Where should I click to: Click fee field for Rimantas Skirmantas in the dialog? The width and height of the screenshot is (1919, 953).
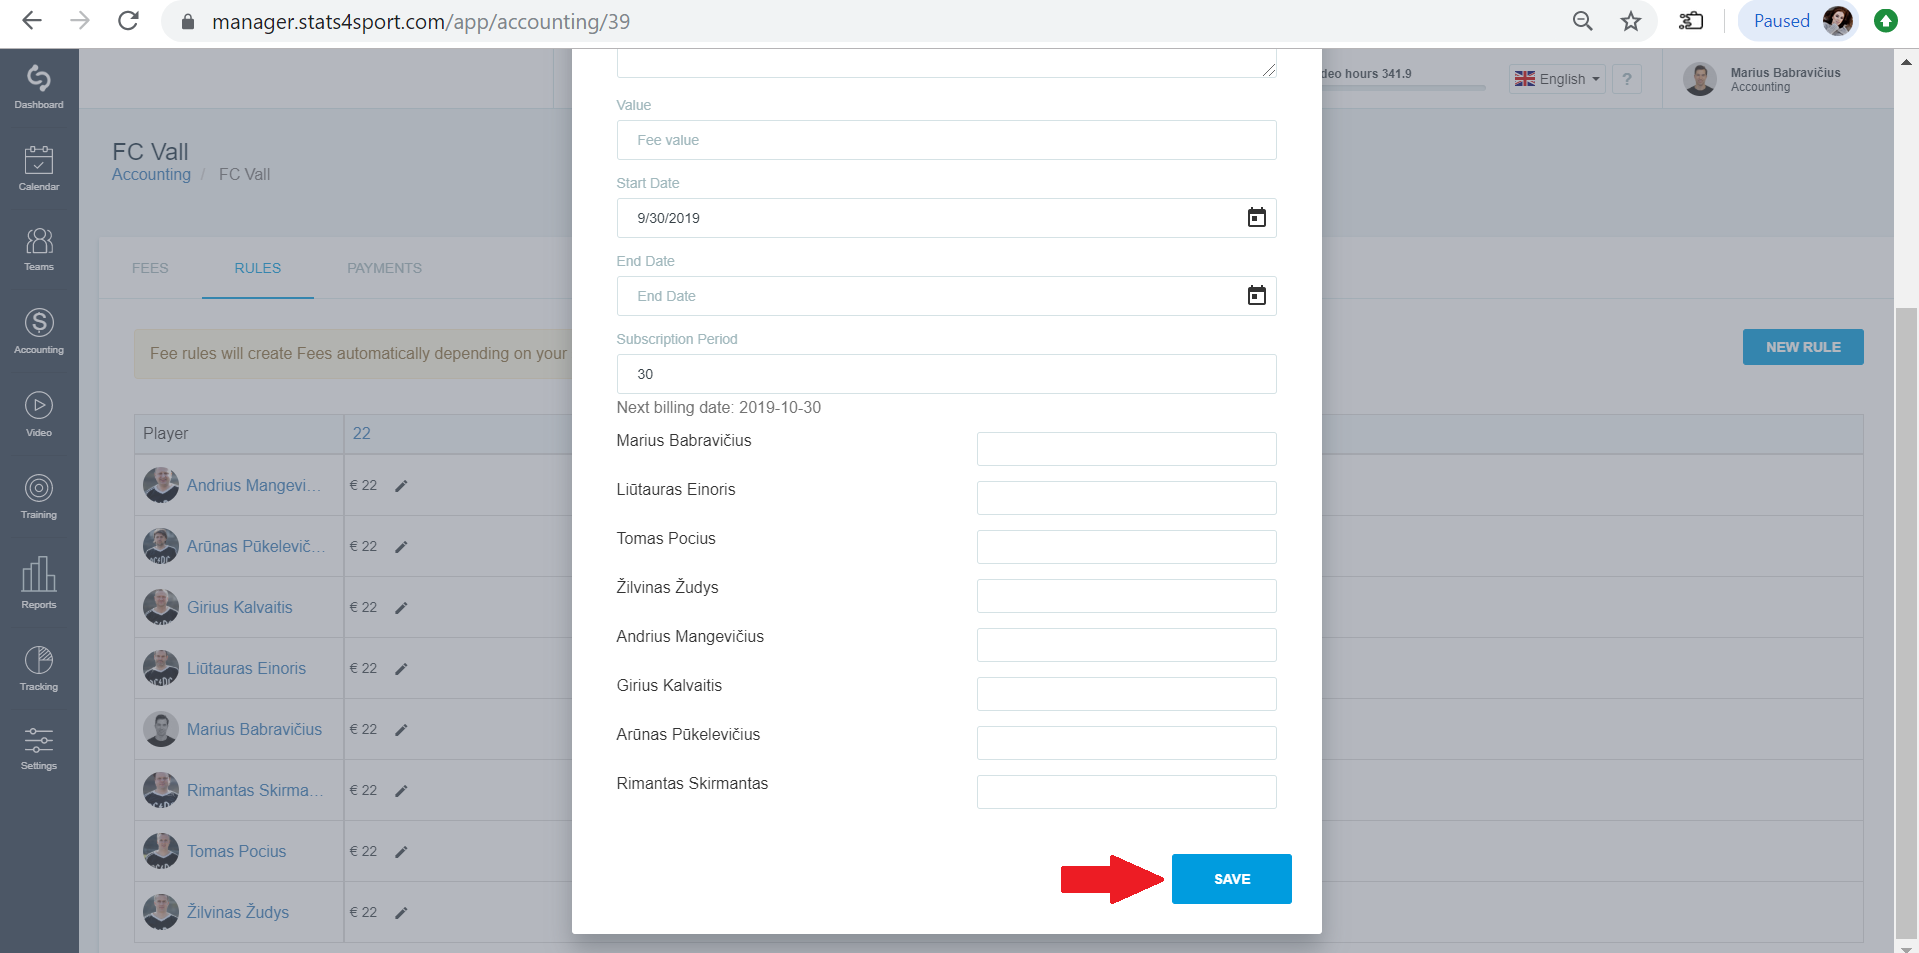coord(1126,792)
